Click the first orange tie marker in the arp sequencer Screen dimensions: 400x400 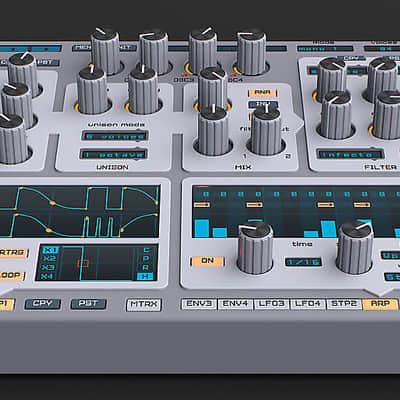click(x=202, y=204)
